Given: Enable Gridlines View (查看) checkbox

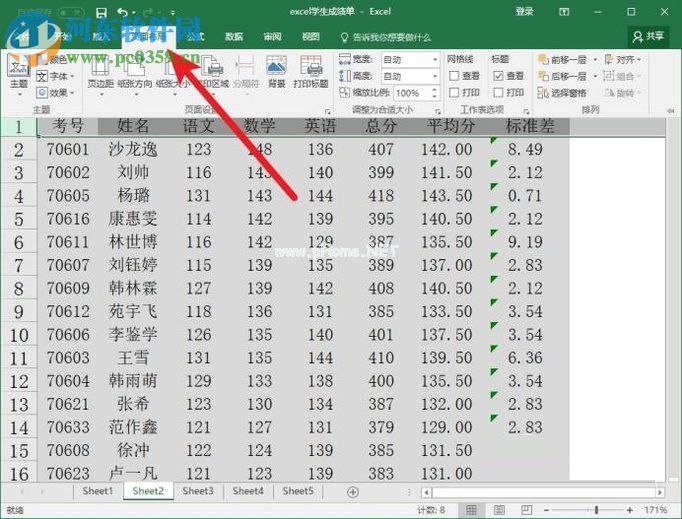Looking at the screenshot, I should (454, 76).
